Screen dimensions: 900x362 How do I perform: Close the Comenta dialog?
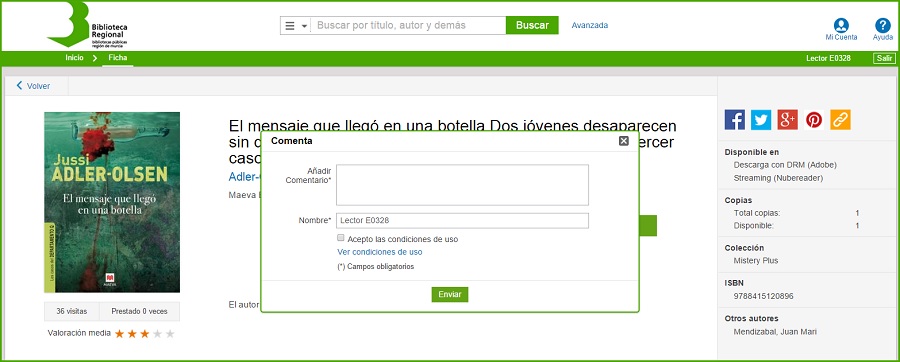click(x=624, y=141)
